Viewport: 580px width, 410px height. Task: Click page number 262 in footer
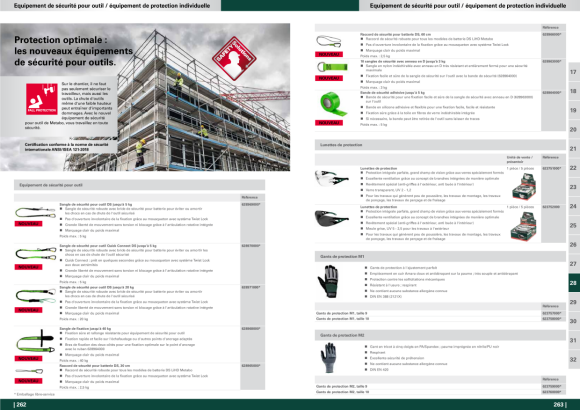20,405
